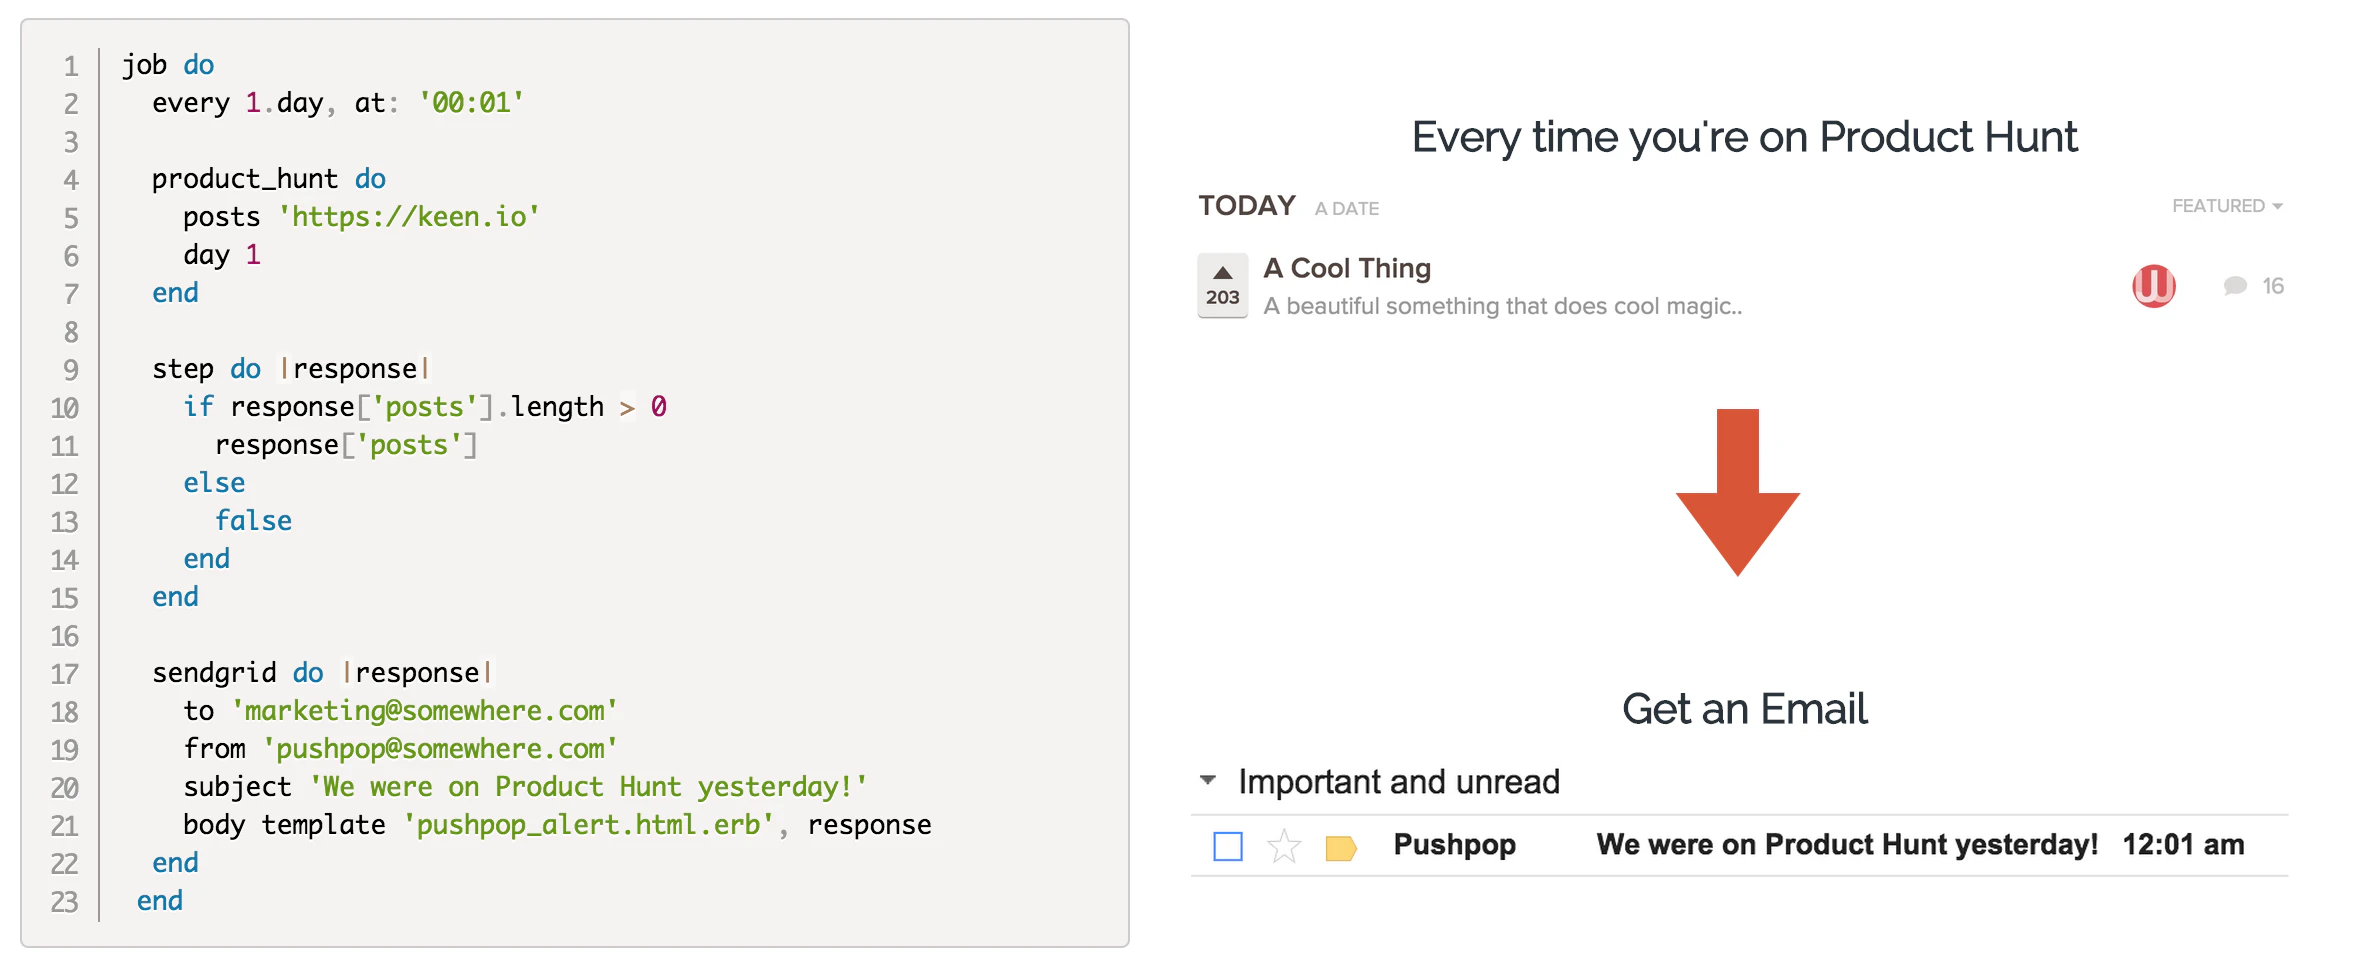Click the yellow label icon on the email
The image size is (2354, 970).
pyautogui.click(x=1340, y=845)
